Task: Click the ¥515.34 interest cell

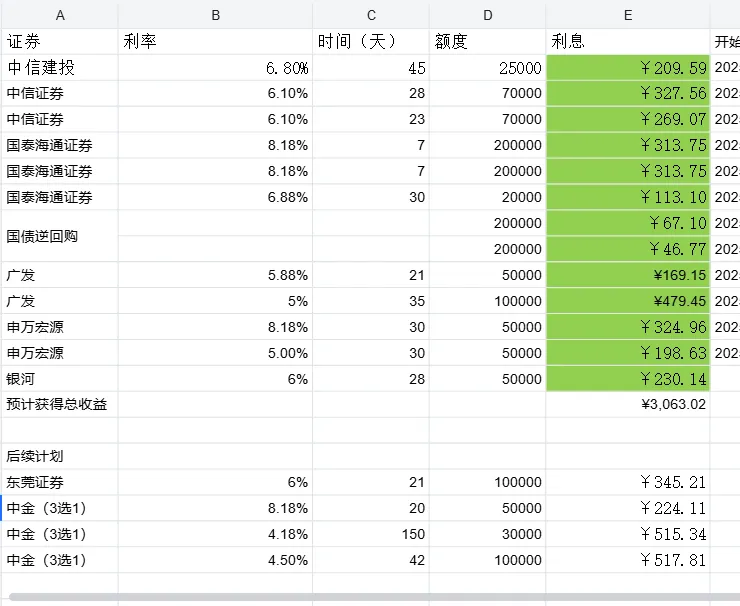Action: tap(628, 534)
